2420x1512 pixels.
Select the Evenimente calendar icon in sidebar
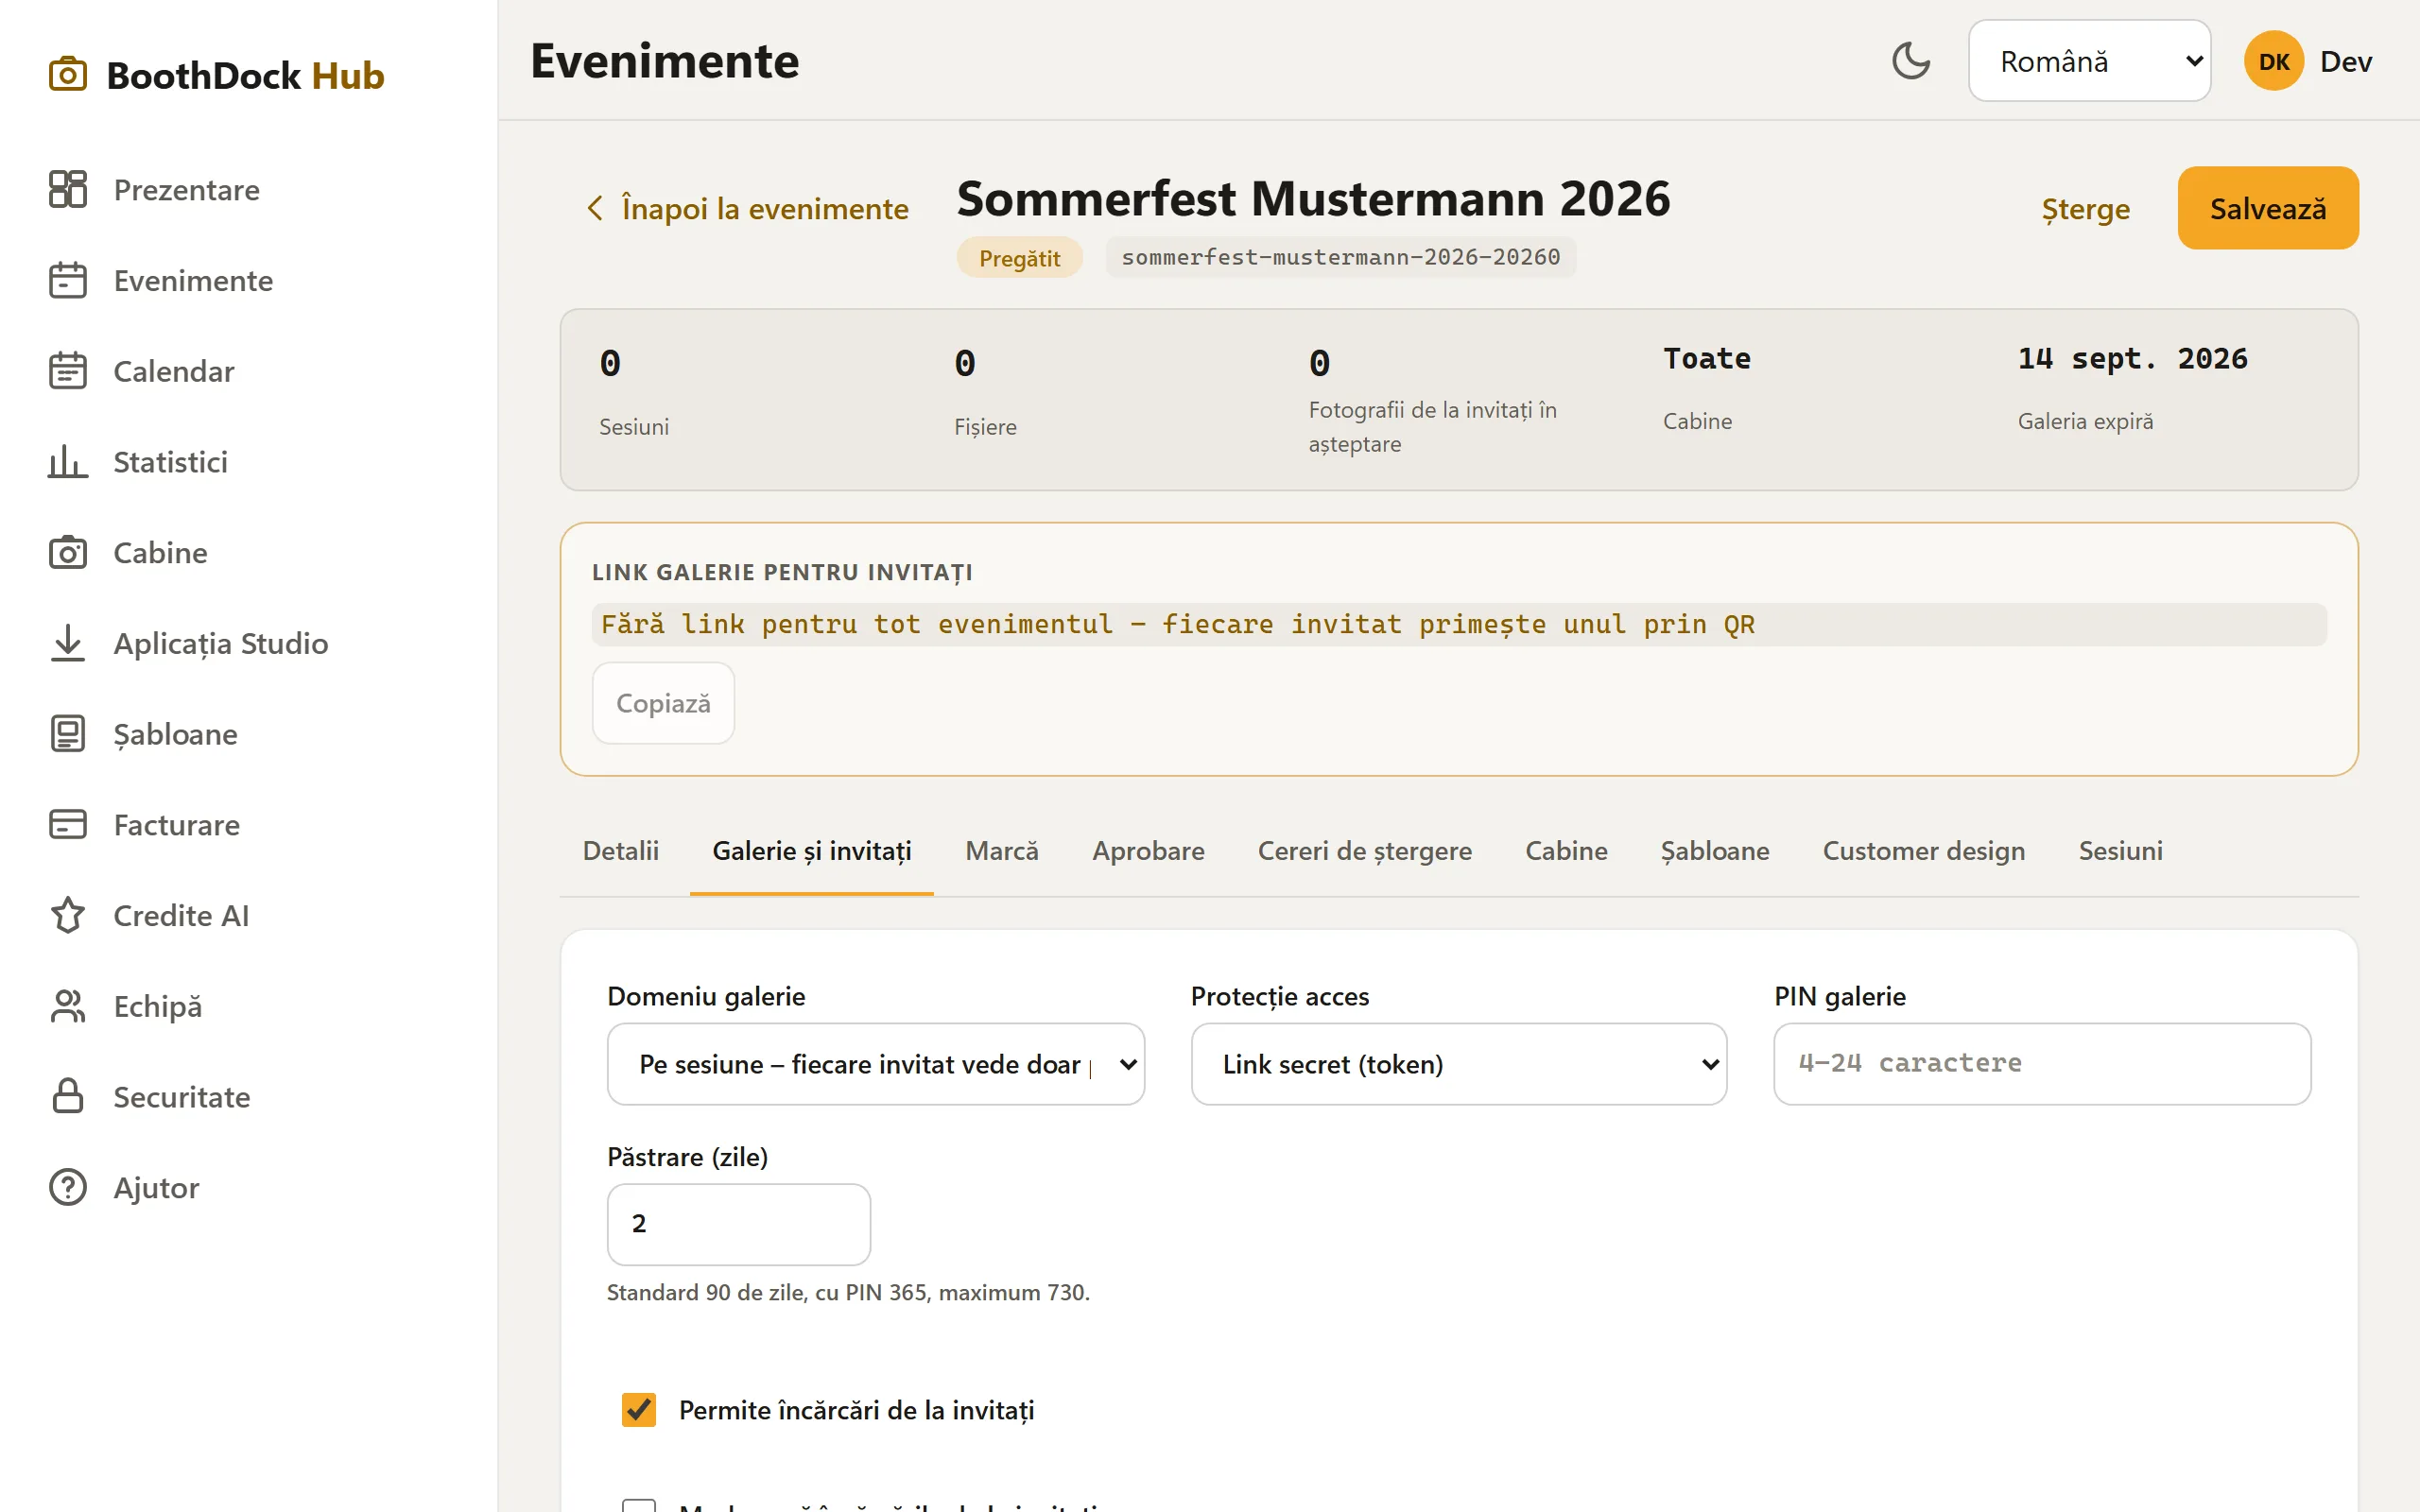click(68, 280)
